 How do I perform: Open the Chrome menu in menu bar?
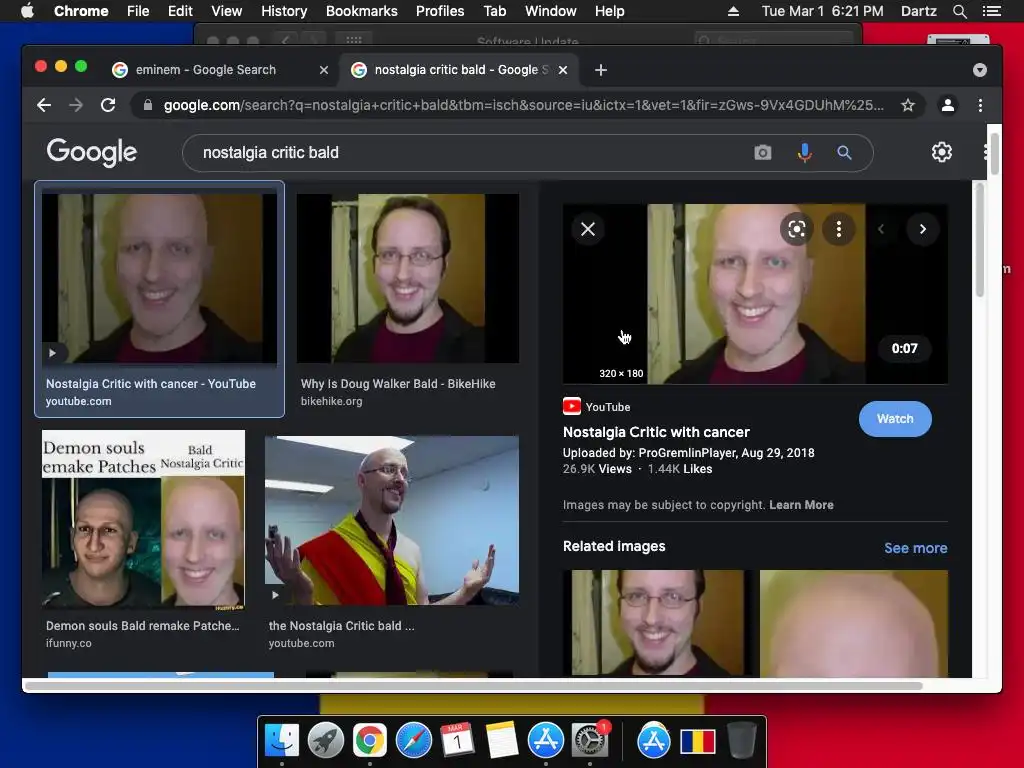tap(81, 11)
